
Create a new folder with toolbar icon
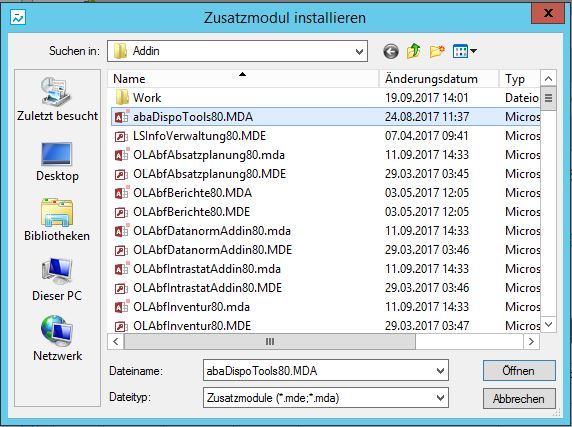coord(437,51)
